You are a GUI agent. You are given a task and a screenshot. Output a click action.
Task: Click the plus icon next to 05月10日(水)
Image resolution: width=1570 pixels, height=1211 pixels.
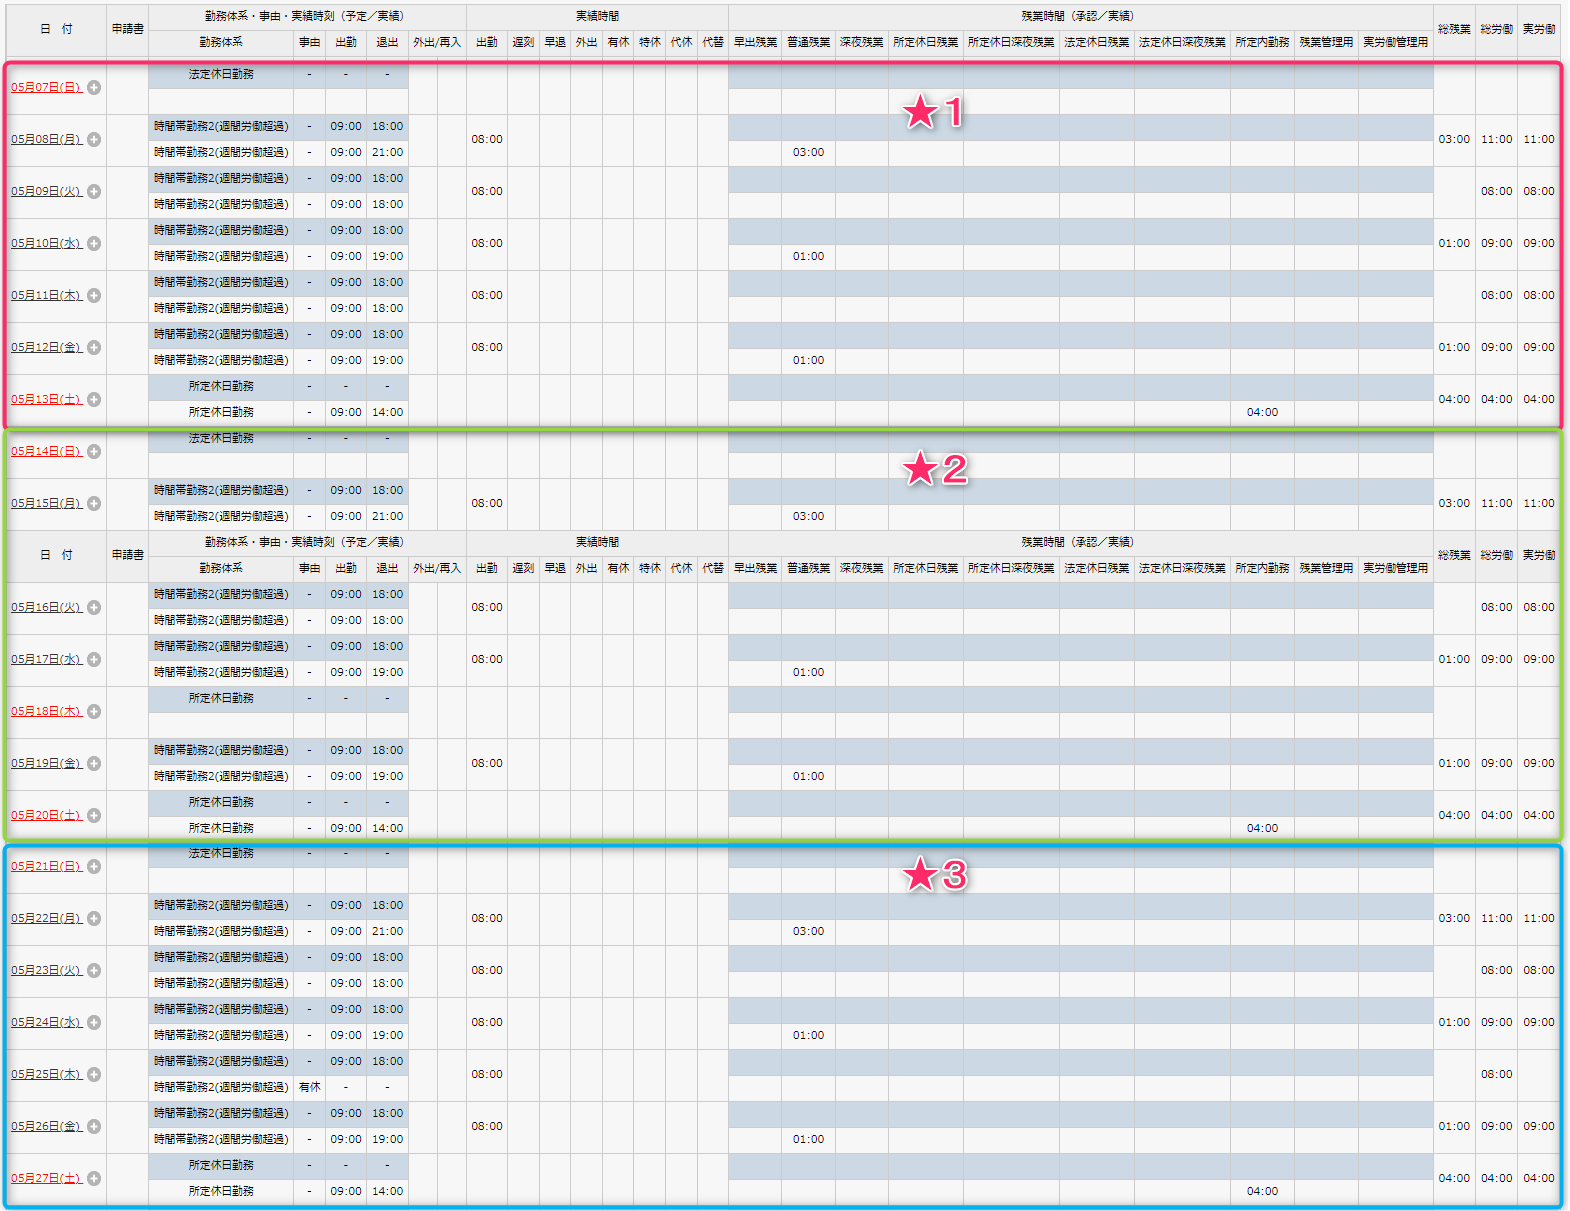click(94, 244)
